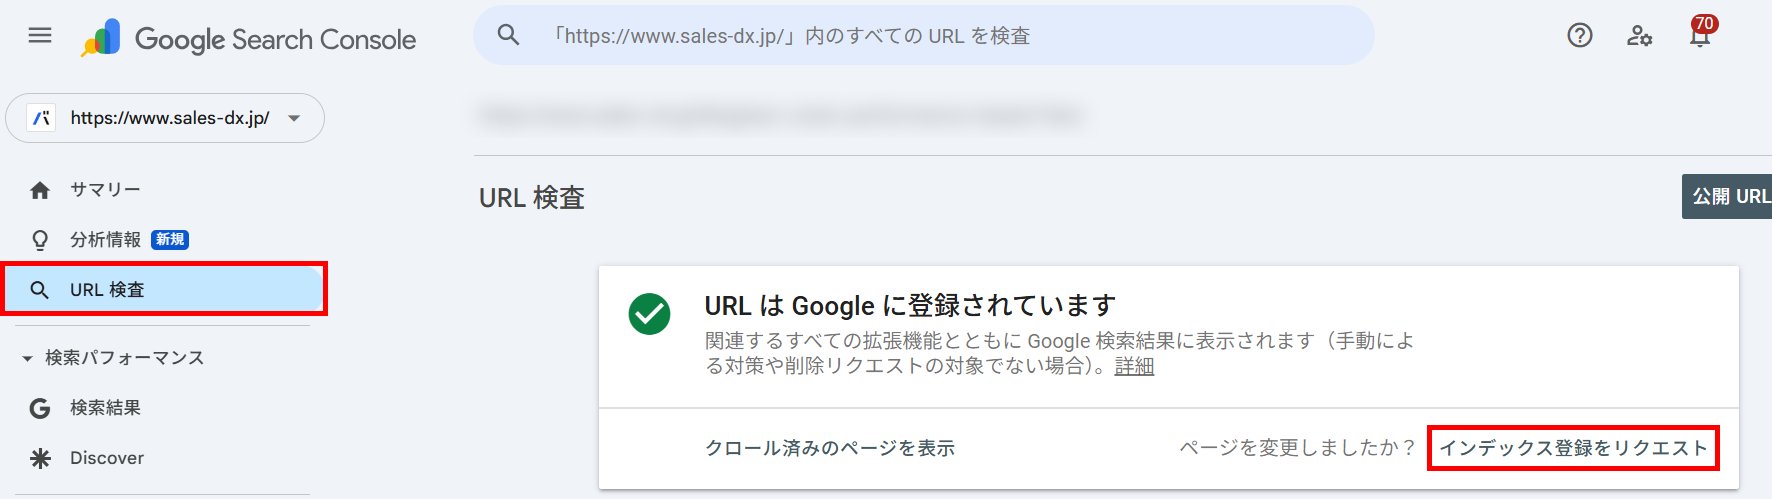This screenshot has height=499, width=1772.
Task: Click the search magnifier icon in URL bar
Action: [508, 35]
